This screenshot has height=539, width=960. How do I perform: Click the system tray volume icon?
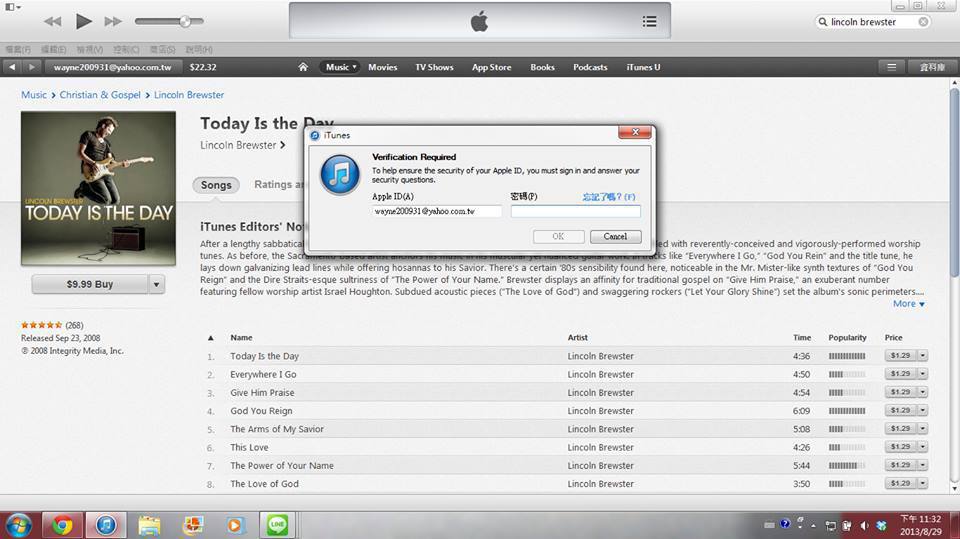coord(864,526)
